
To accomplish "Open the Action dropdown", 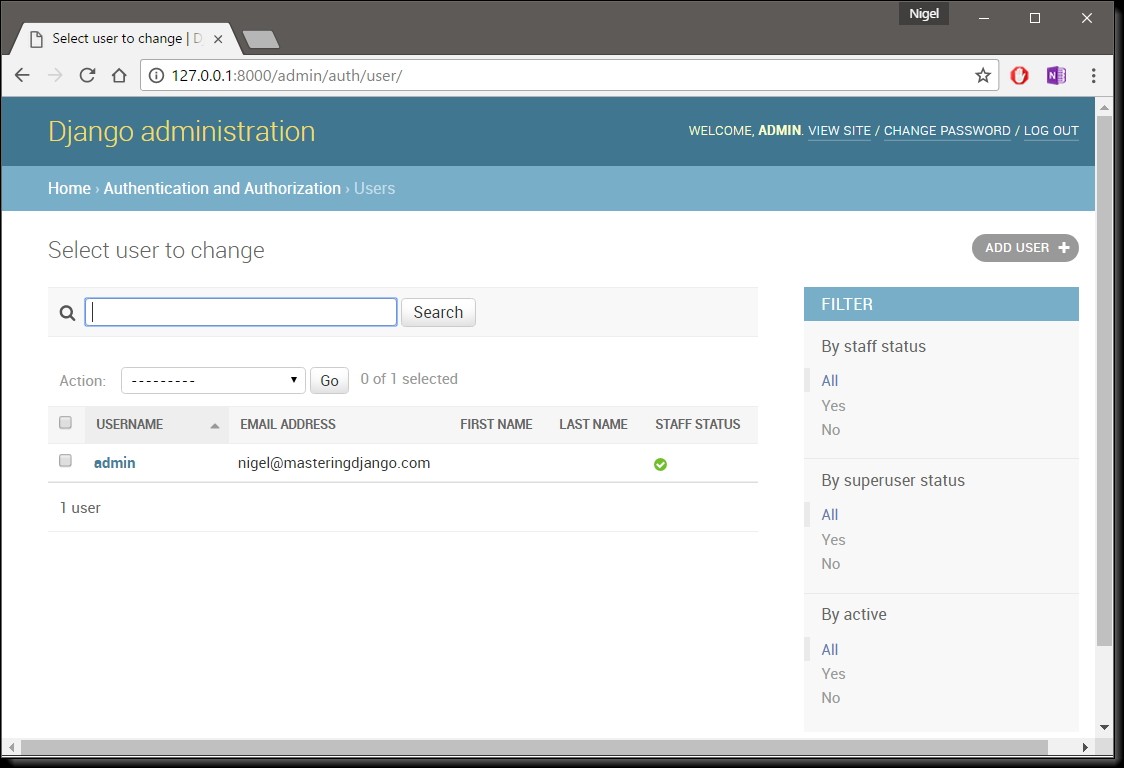I will 213,380.
